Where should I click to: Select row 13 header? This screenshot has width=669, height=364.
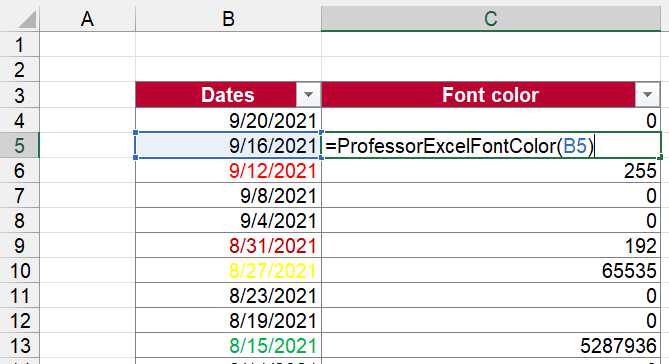click(19, 346)
